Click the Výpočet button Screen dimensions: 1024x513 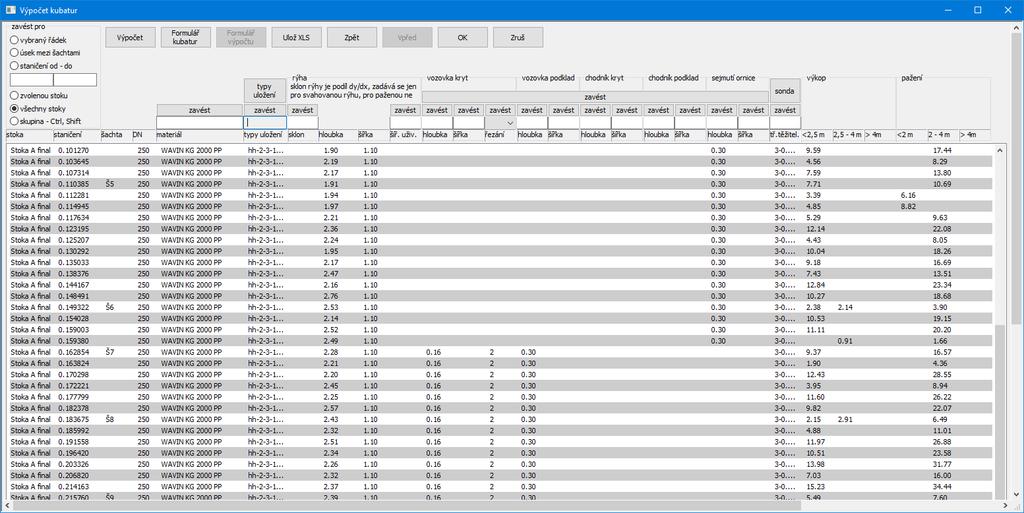130,37
